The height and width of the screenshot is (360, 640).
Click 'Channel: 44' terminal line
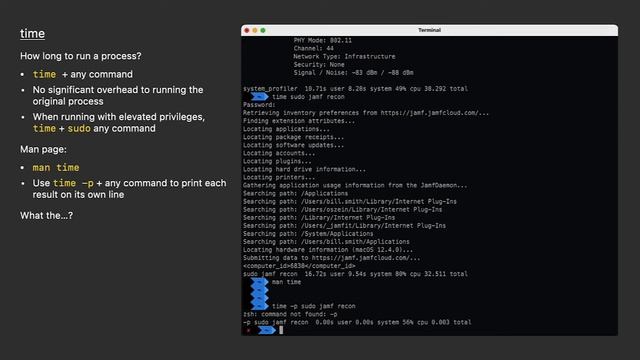313,49
